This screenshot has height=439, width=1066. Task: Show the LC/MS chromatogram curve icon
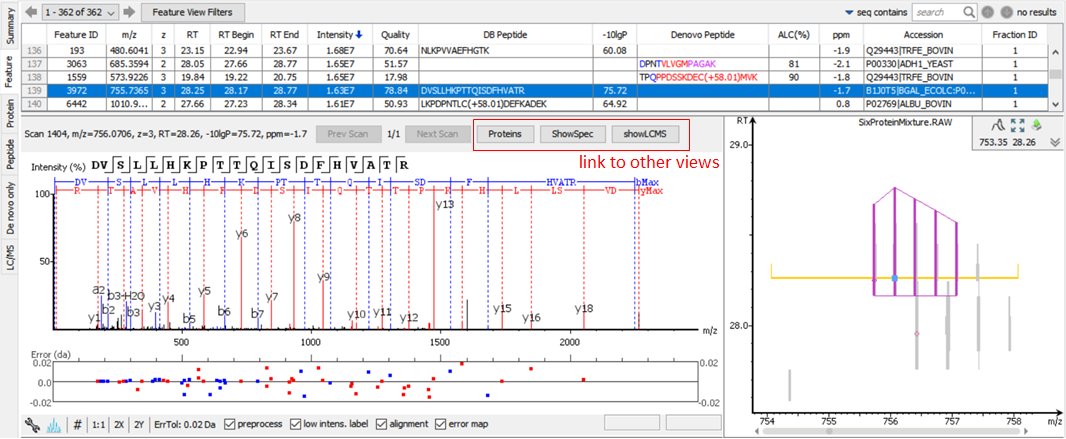(1000, 125)
